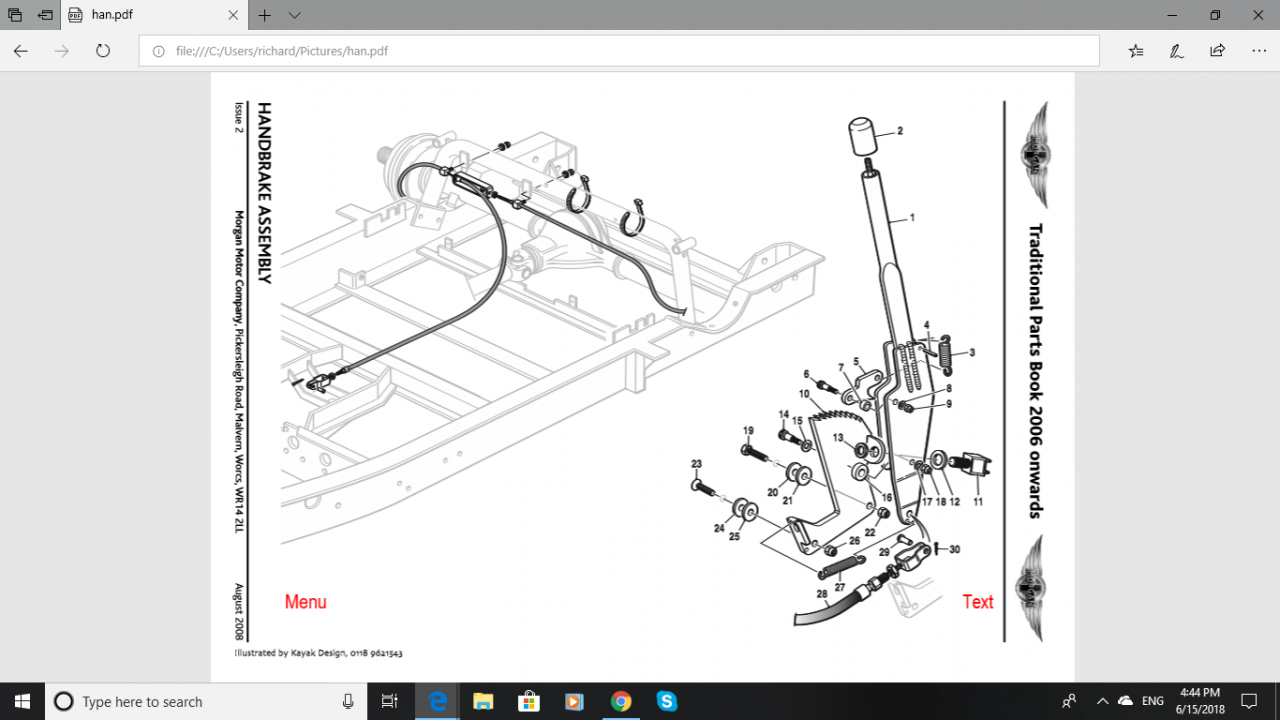1280x720 pixels.
Task: Click the red Menu link
Action: tap(305, 602)
